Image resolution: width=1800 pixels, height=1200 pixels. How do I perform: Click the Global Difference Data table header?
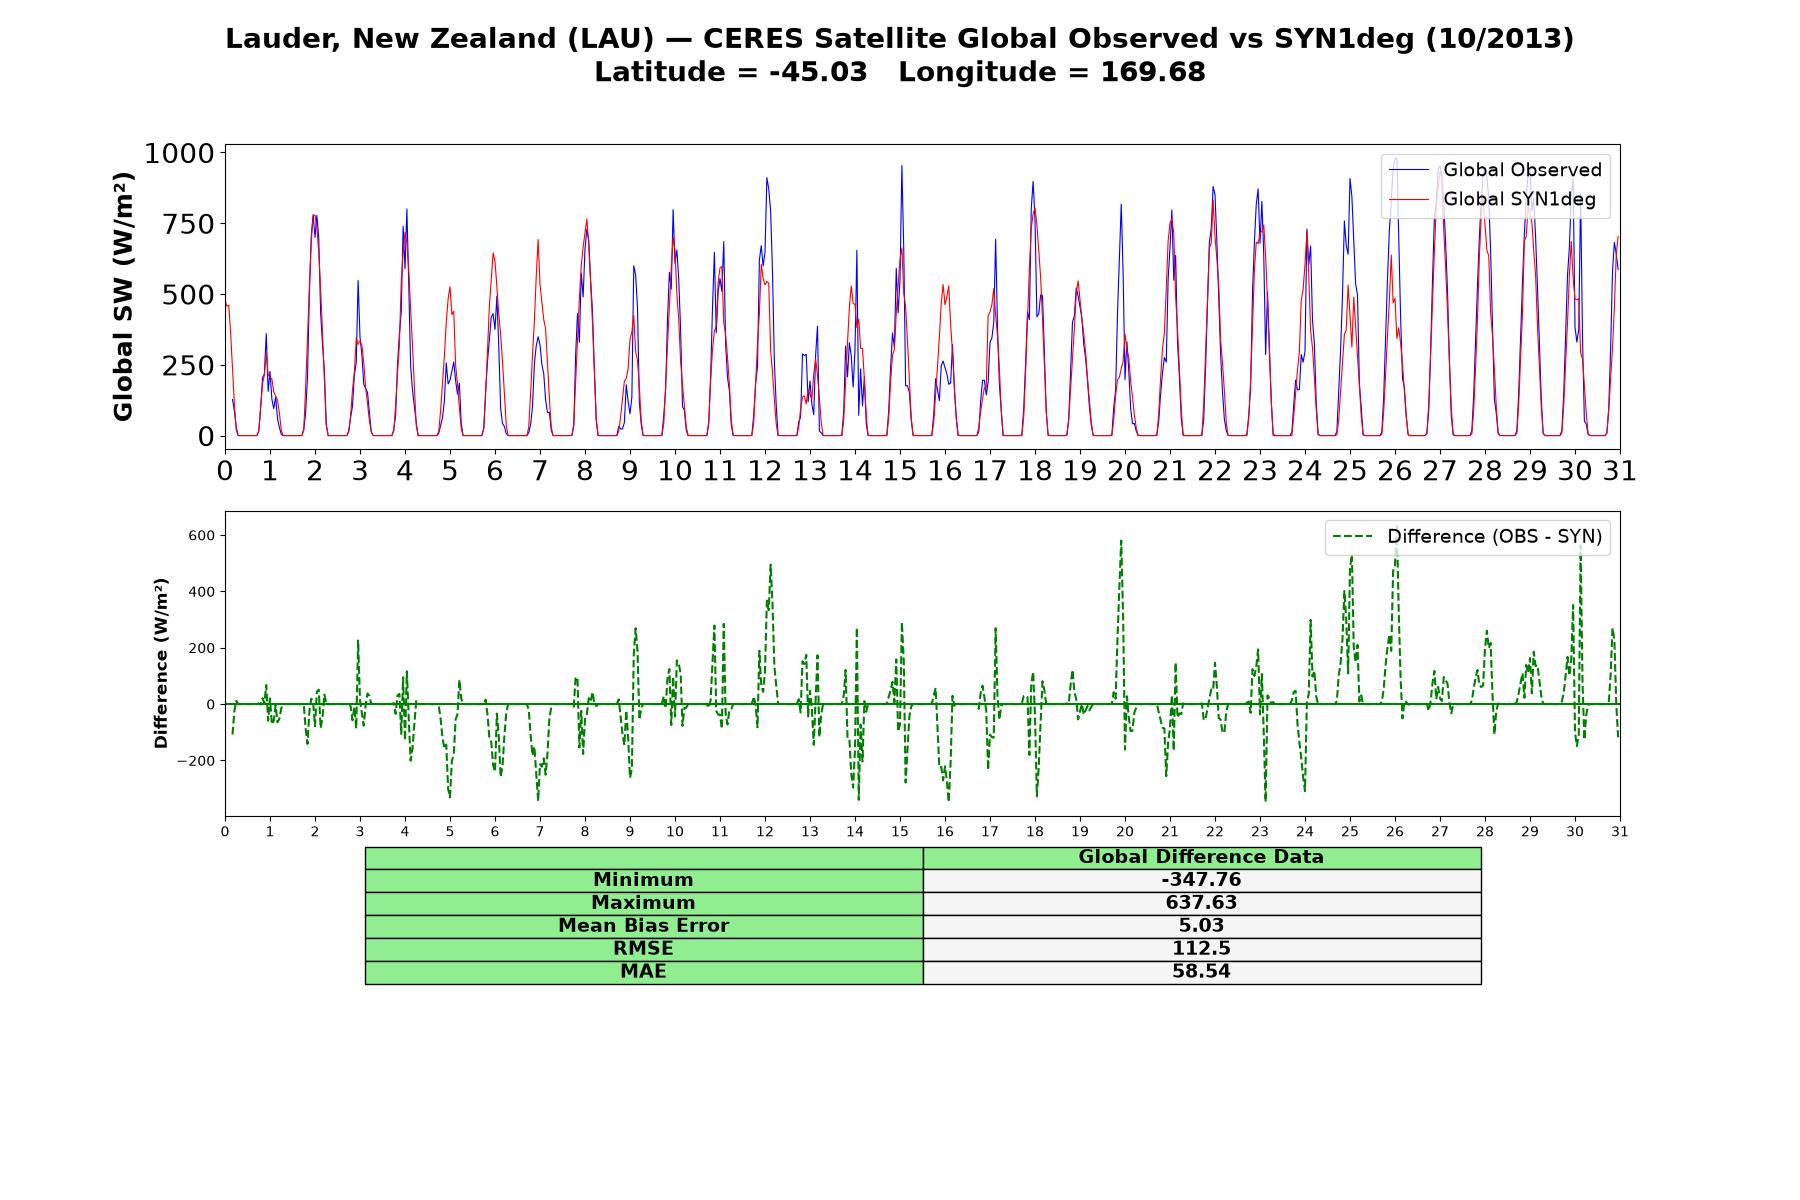pos(1201,857)
